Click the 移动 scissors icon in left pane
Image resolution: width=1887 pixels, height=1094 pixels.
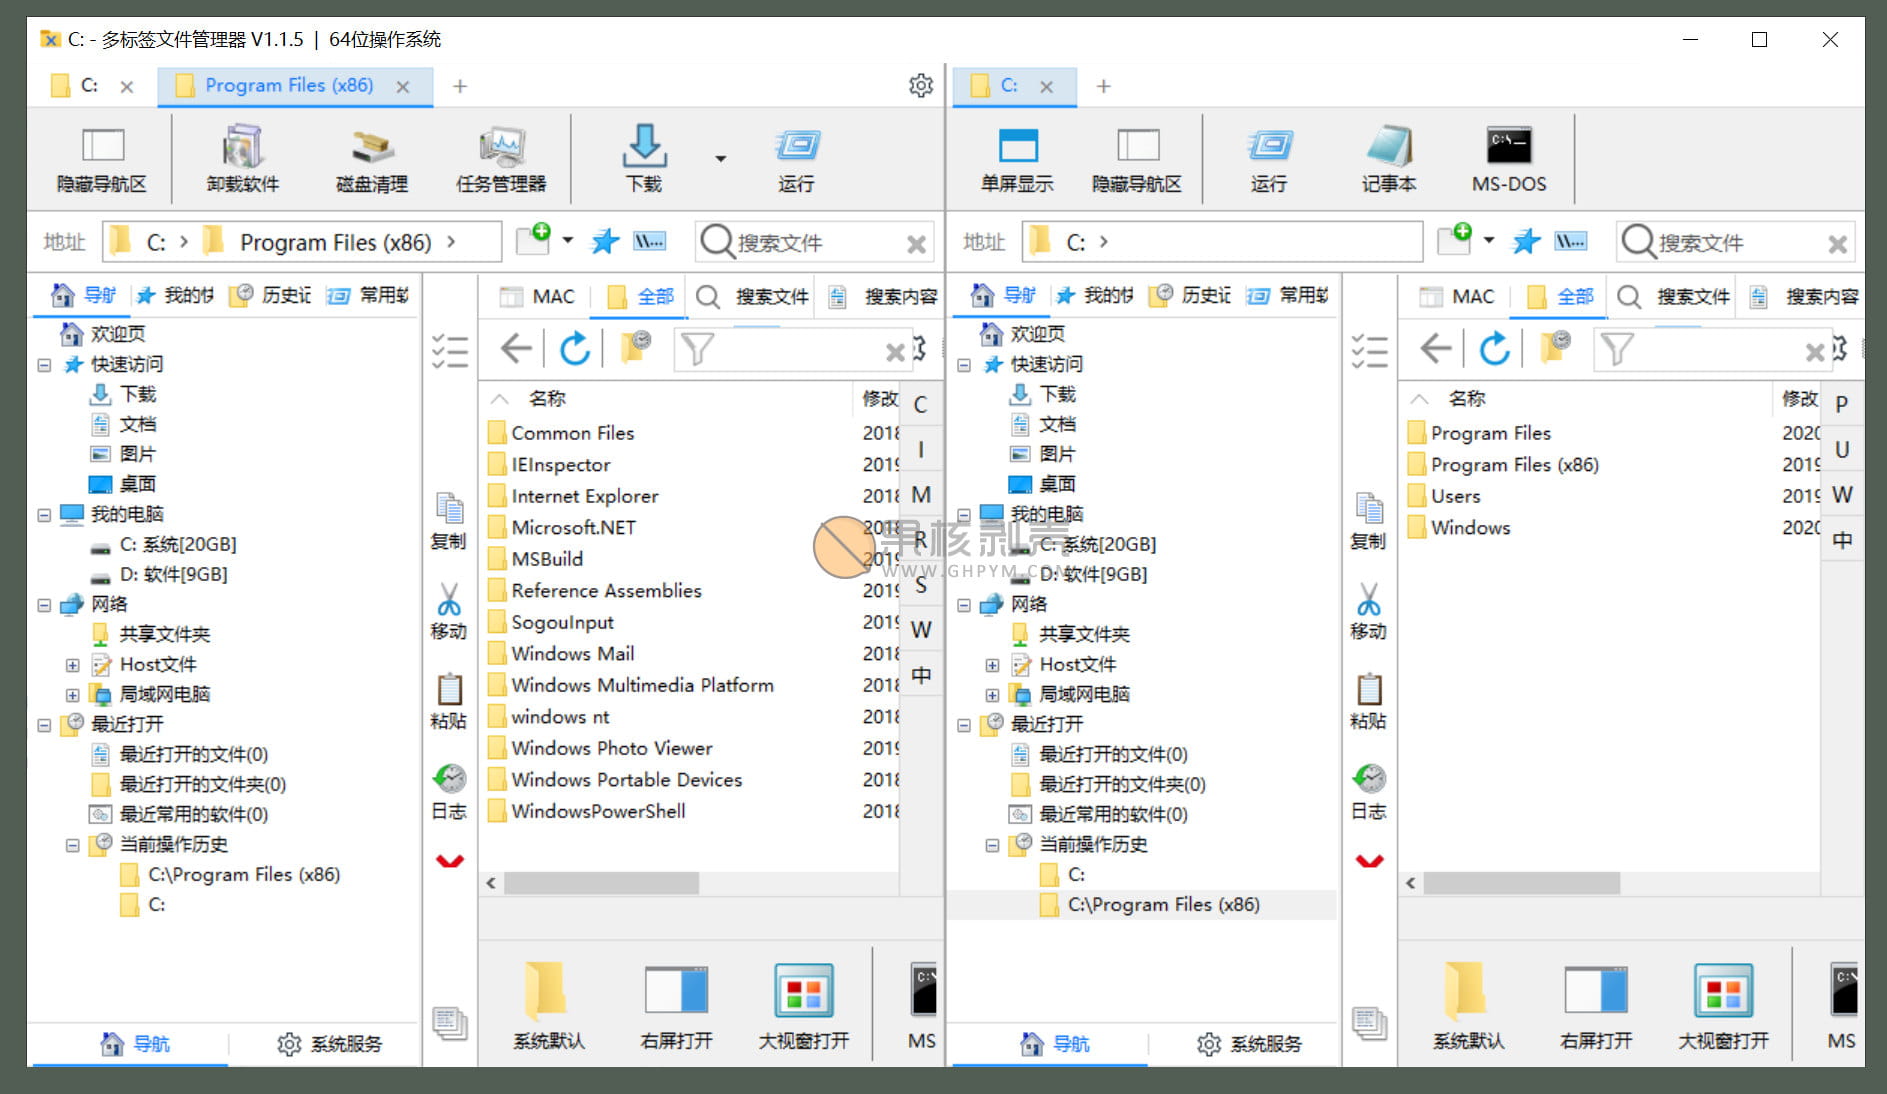coord(449,610)
